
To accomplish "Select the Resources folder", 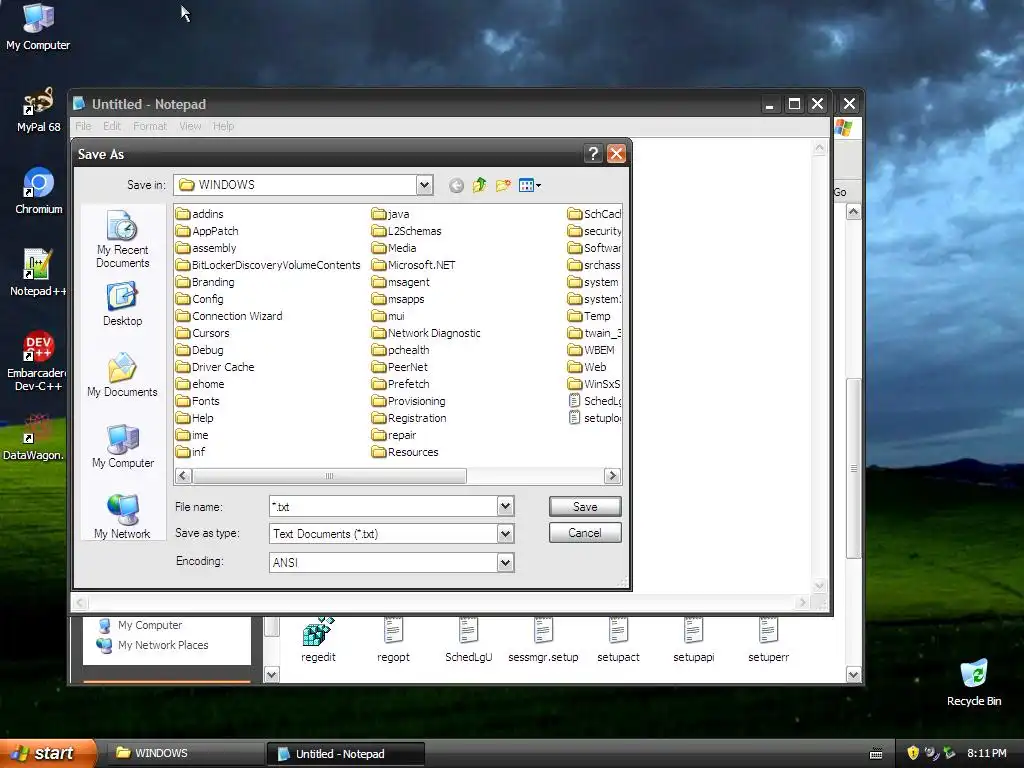I will pyautogui.click(x=405, y=452).
